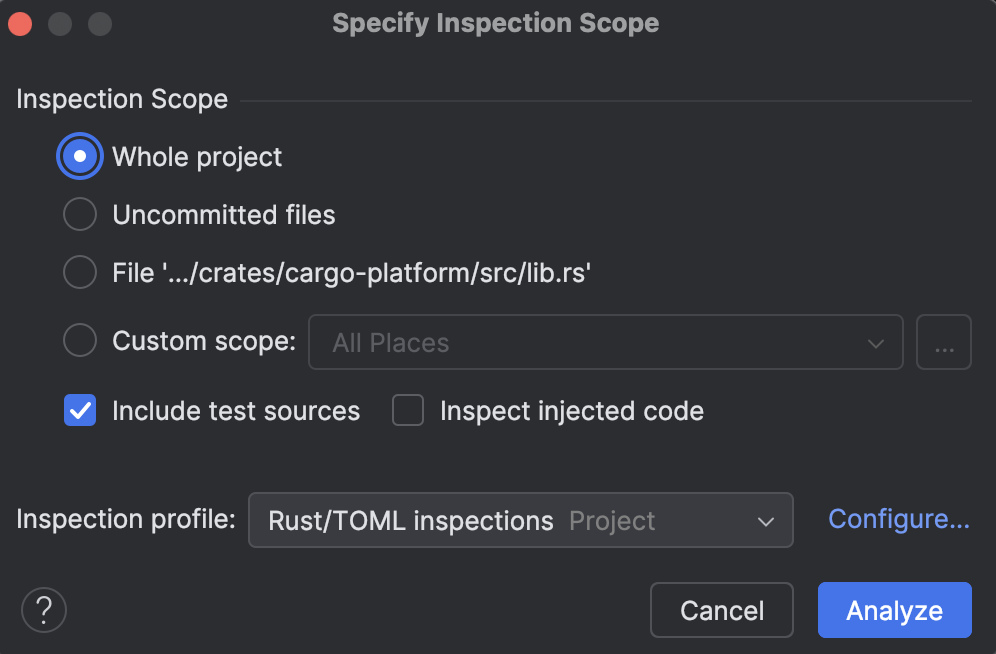
Task: Select the File cargo-platform lib.rs radio option
Action: [x=80, y=272]
